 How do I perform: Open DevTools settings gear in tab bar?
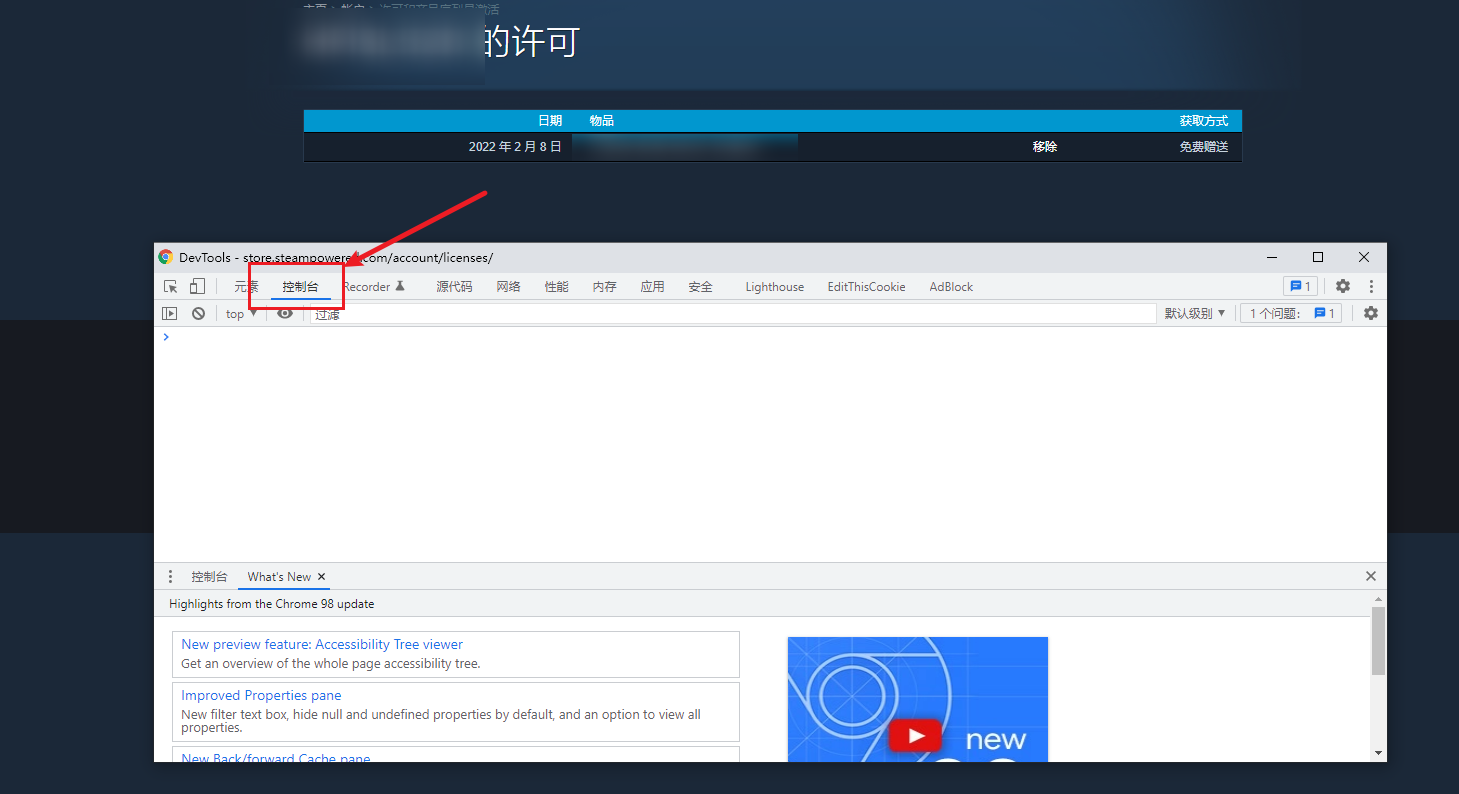click(1343, 287)
